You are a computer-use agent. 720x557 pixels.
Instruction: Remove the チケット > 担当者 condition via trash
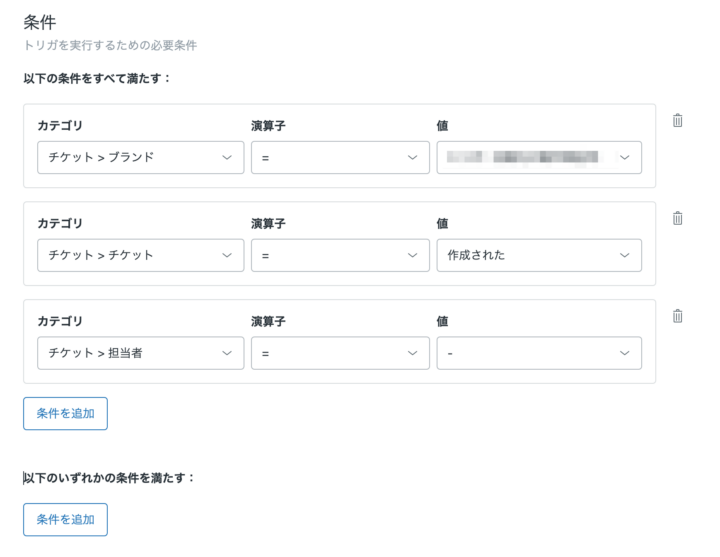pos(677,316)
